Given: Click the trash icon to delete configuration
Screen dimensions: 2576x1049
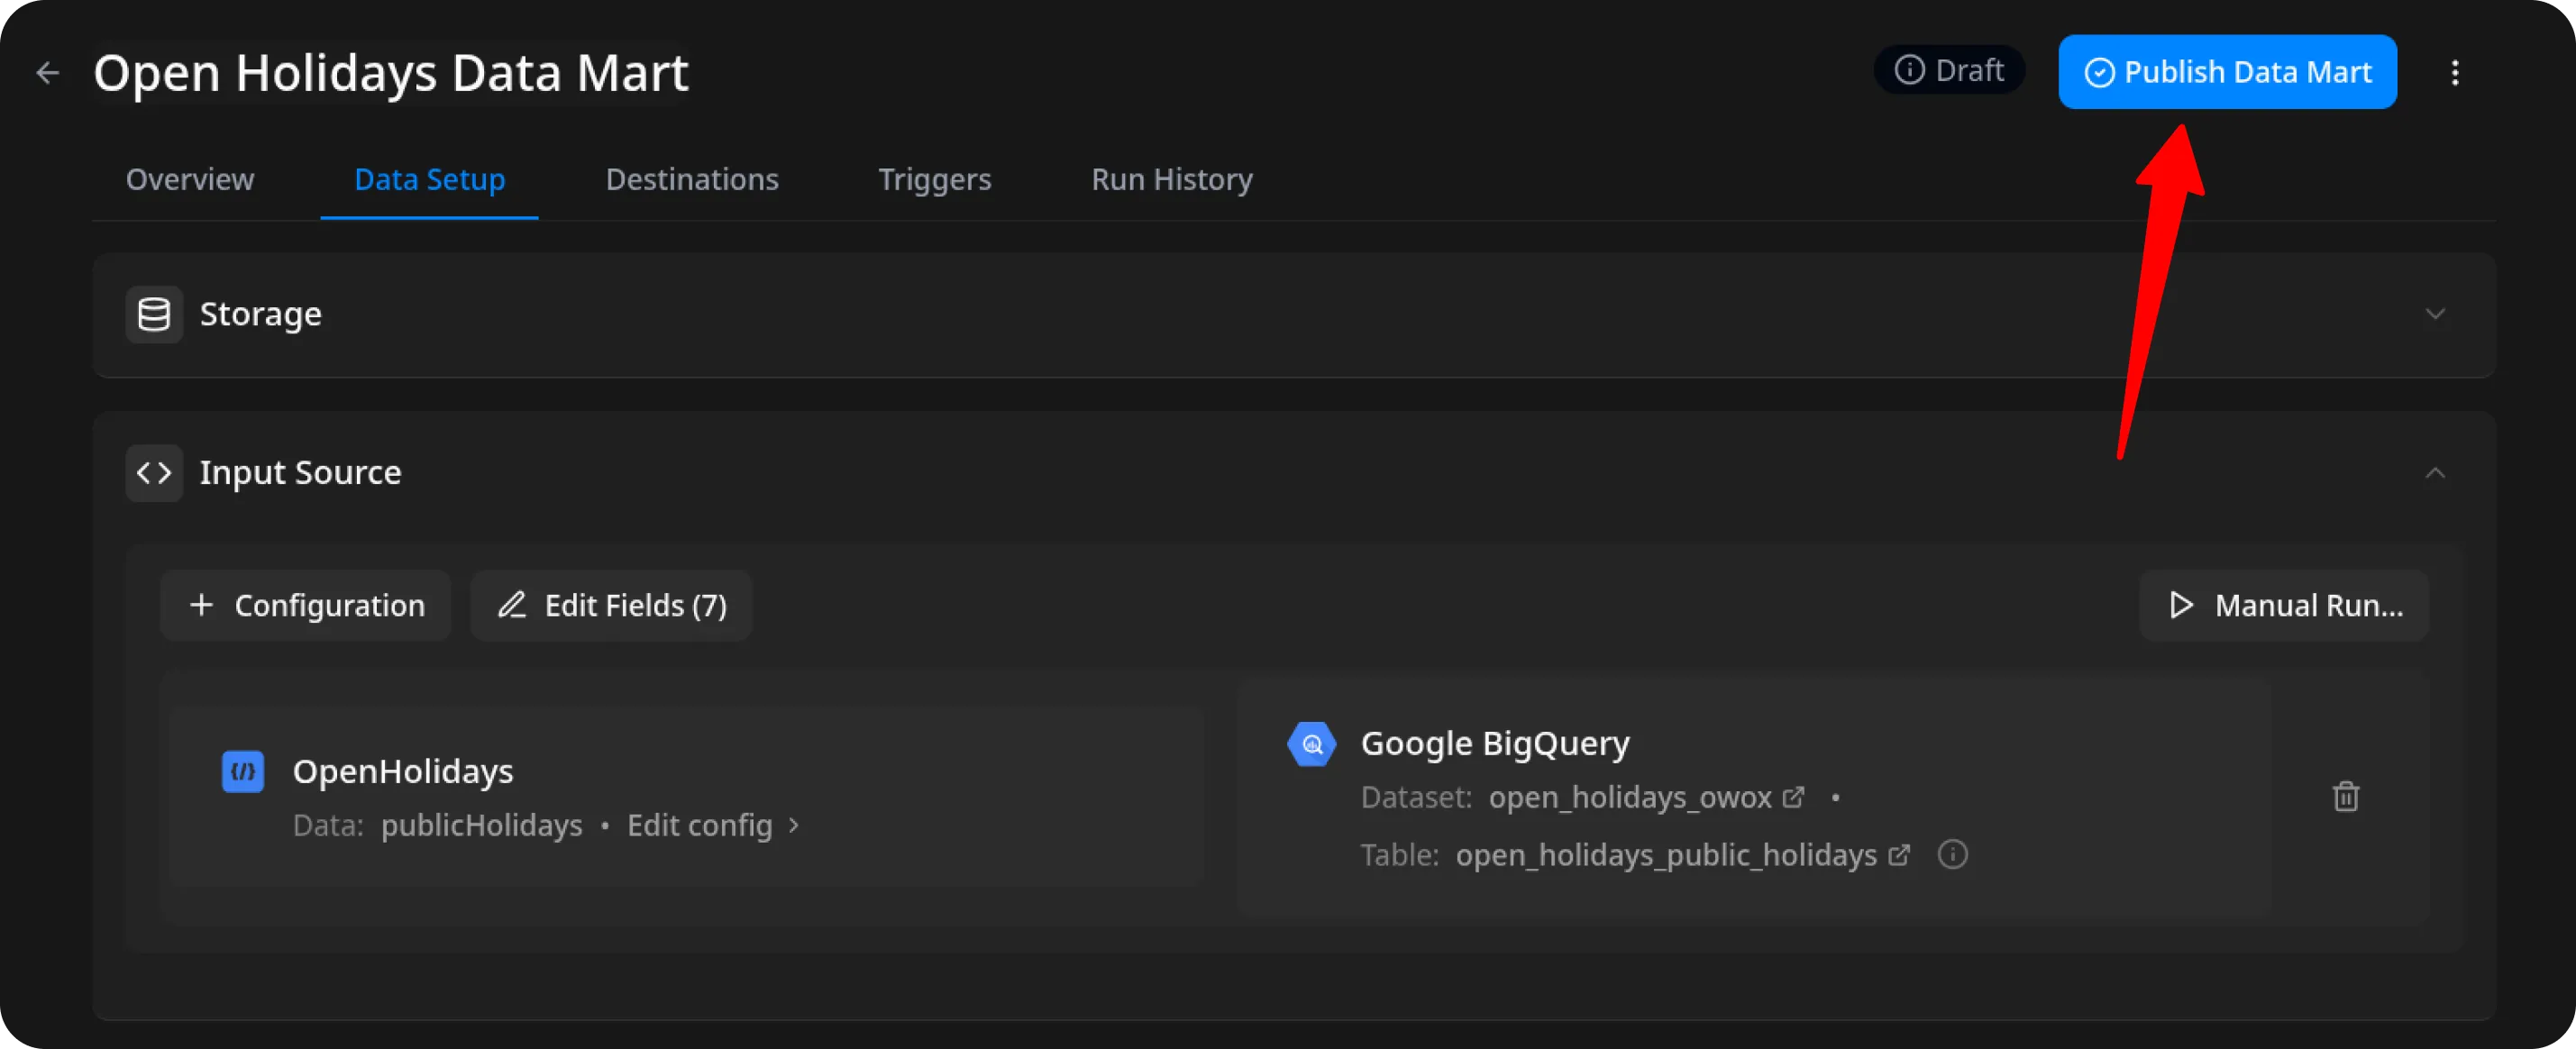Looking at the screenshot, I should pyautogui.click(x=2345, y=797).
